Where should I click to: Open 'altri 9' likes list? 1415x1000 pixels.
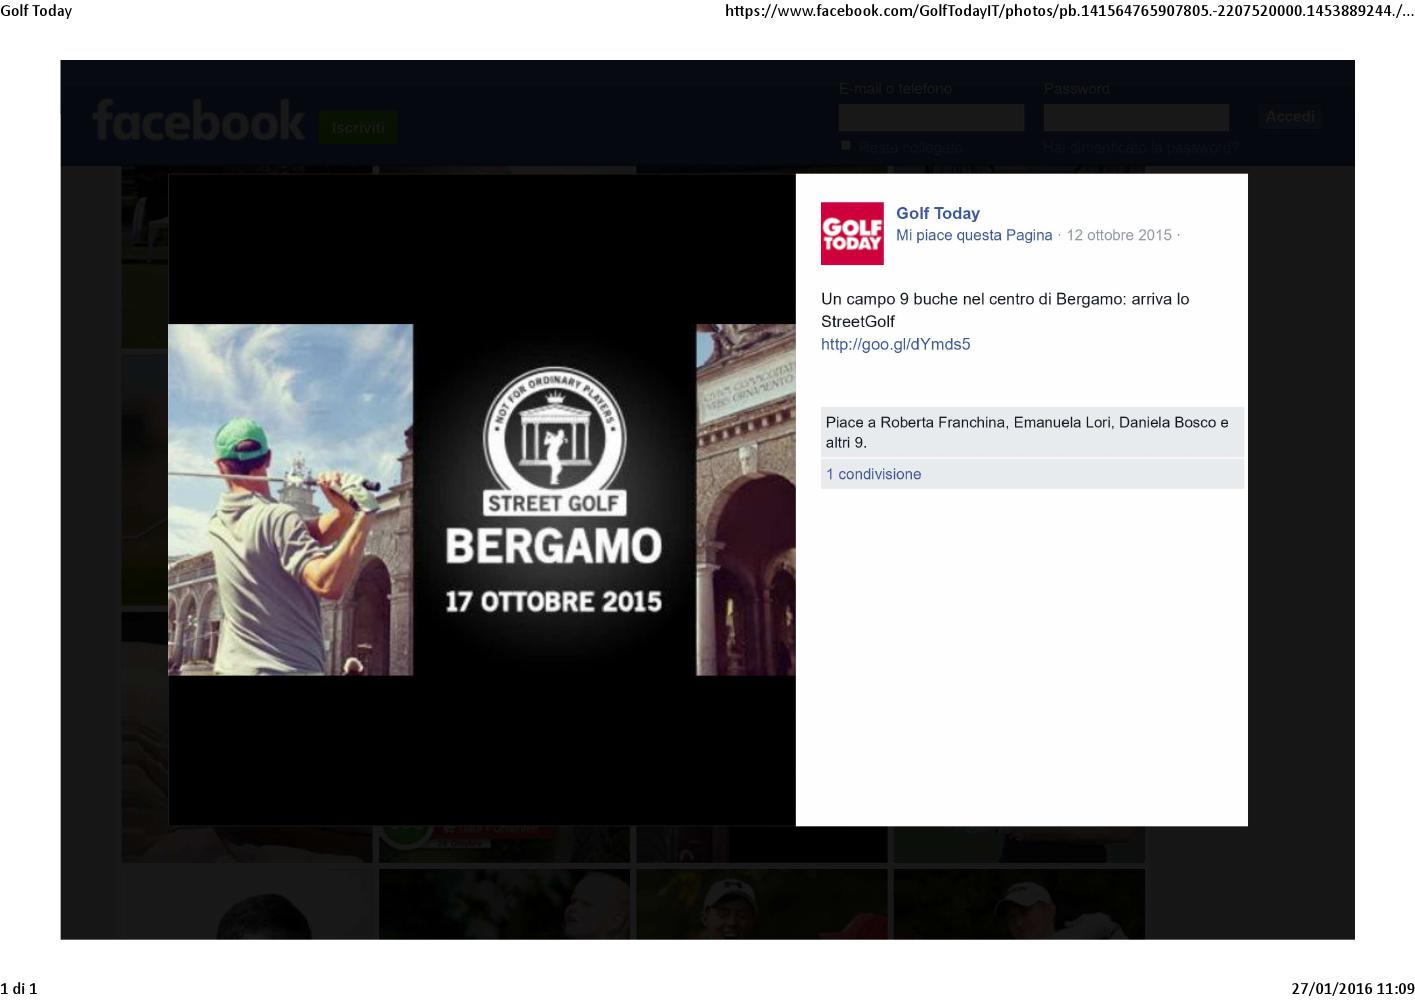tap(845, 442)
